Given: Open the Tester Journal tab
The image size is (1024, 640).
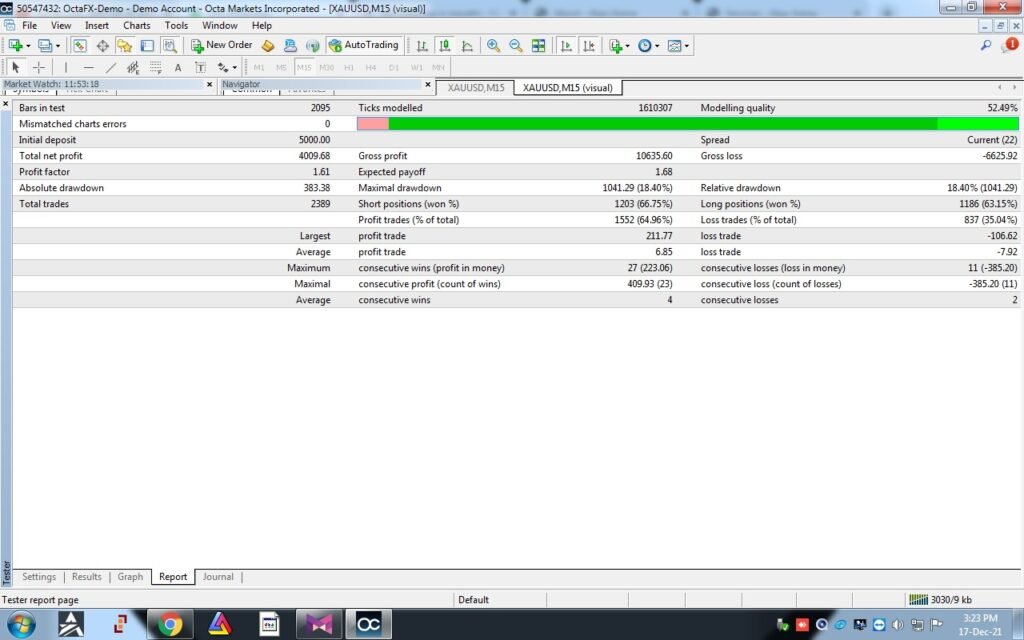Looking at the screenshot, I should point(217,577).
